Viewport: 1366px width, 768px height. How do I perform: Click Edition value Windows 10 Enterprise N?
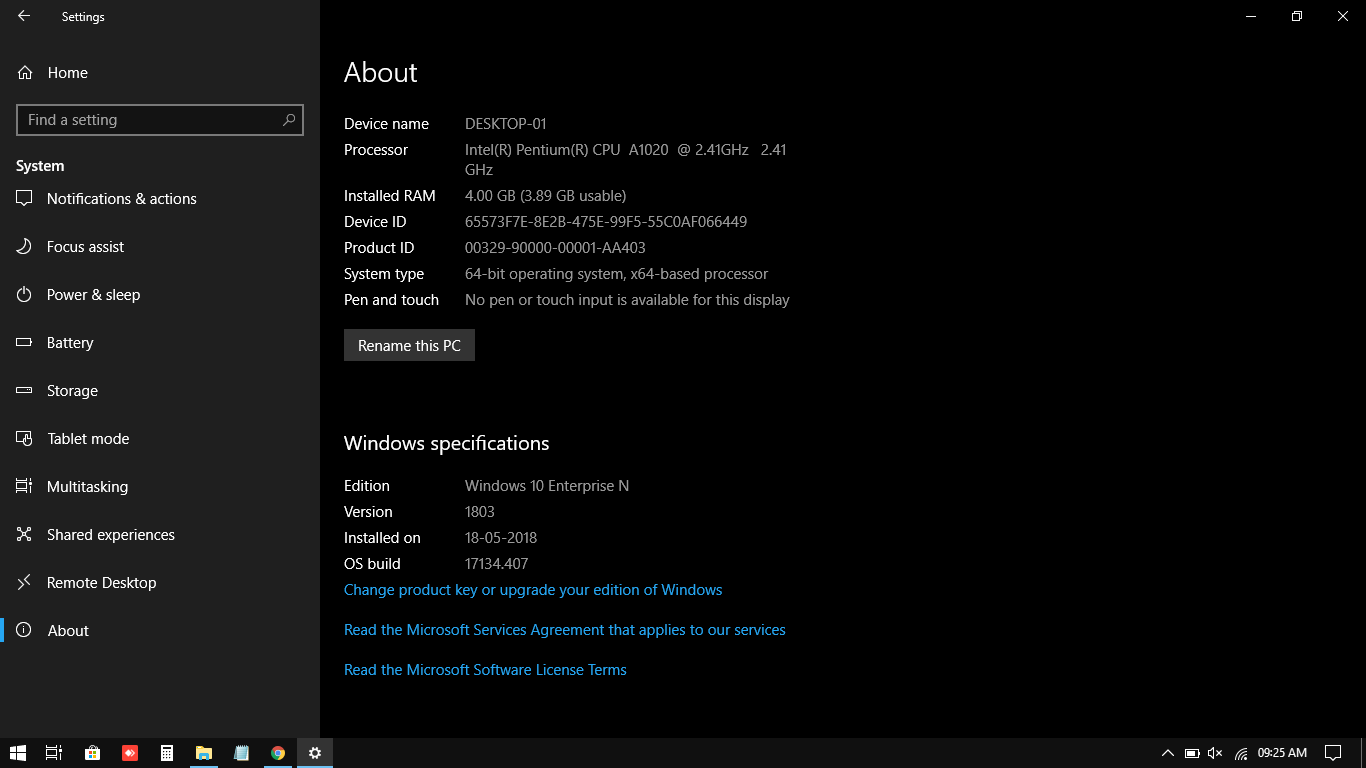[x=547, y=486]
